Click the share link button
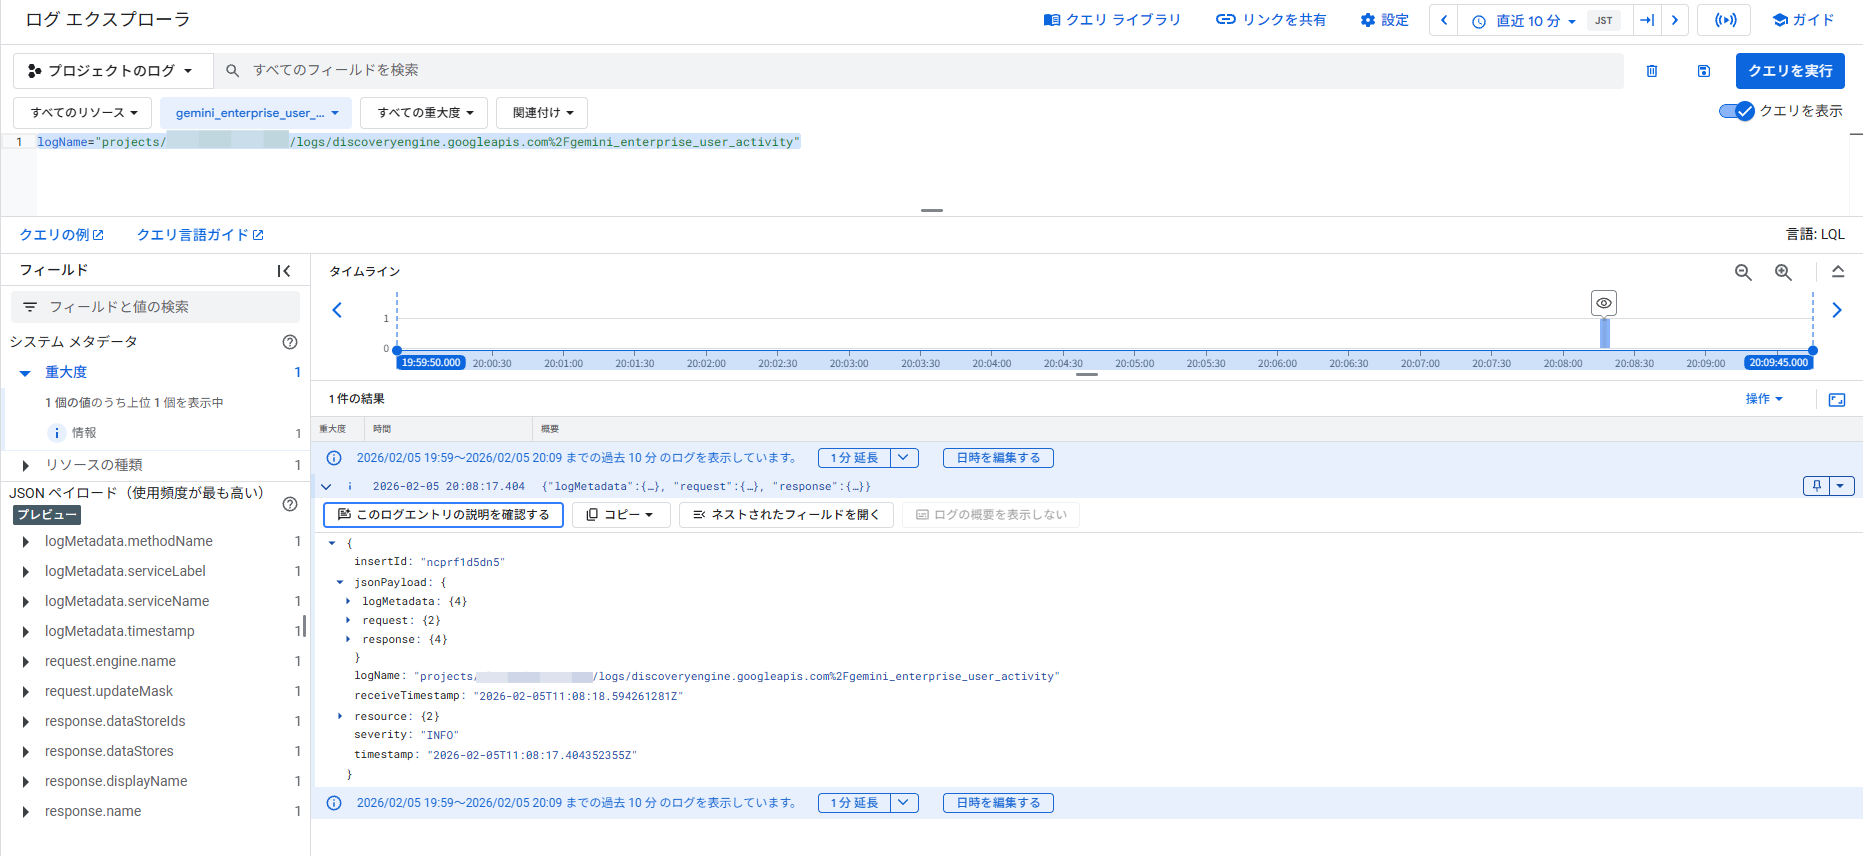The image size is (1866, 856). (1270, 20)
